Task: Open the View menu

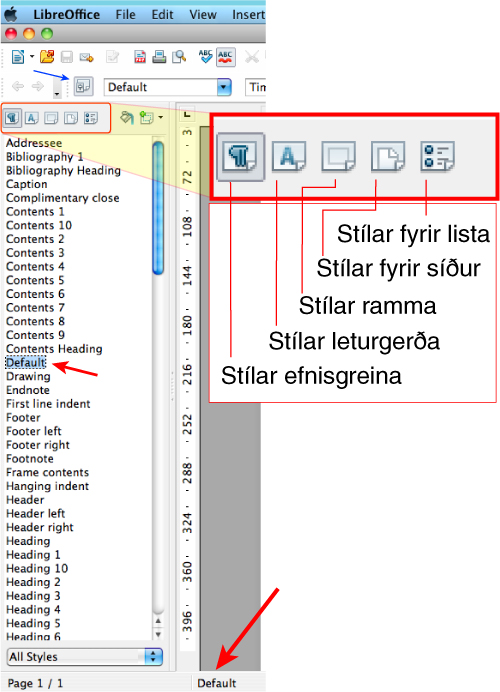Action: [x=203, y=15]
